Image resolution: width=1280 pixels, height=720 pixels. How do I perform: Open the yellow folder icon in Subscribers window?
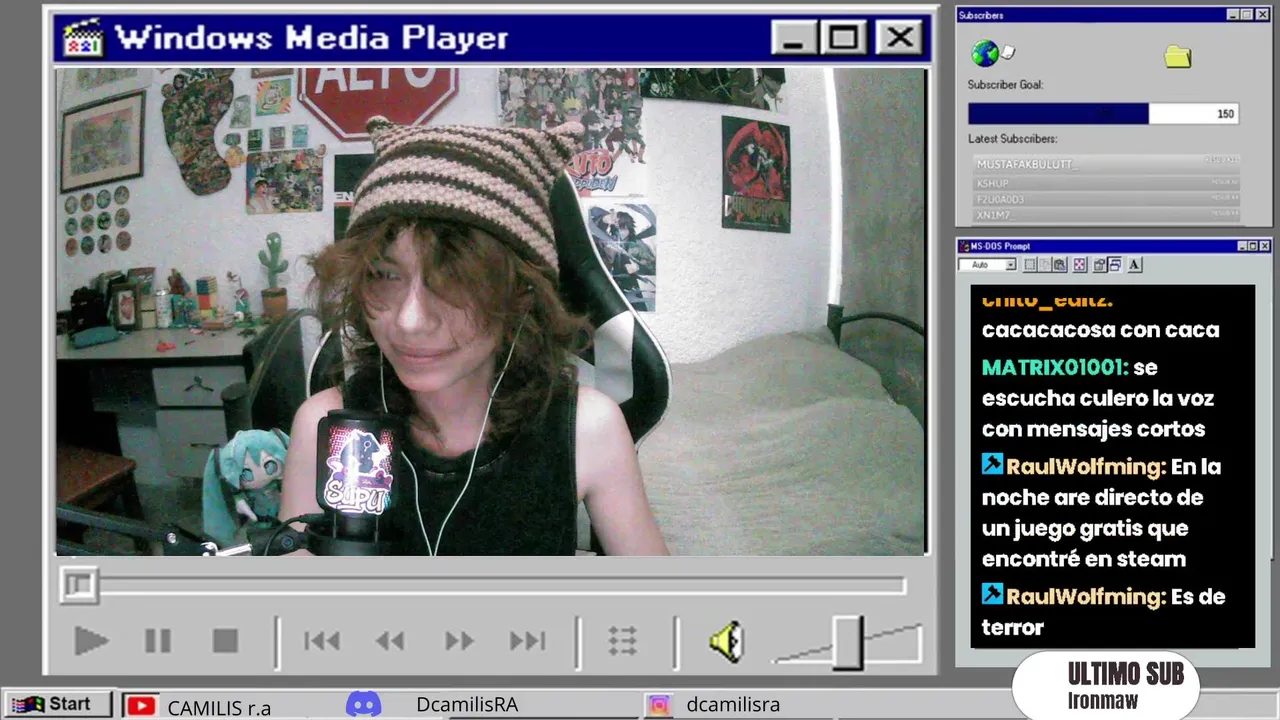coord(1178,57)
